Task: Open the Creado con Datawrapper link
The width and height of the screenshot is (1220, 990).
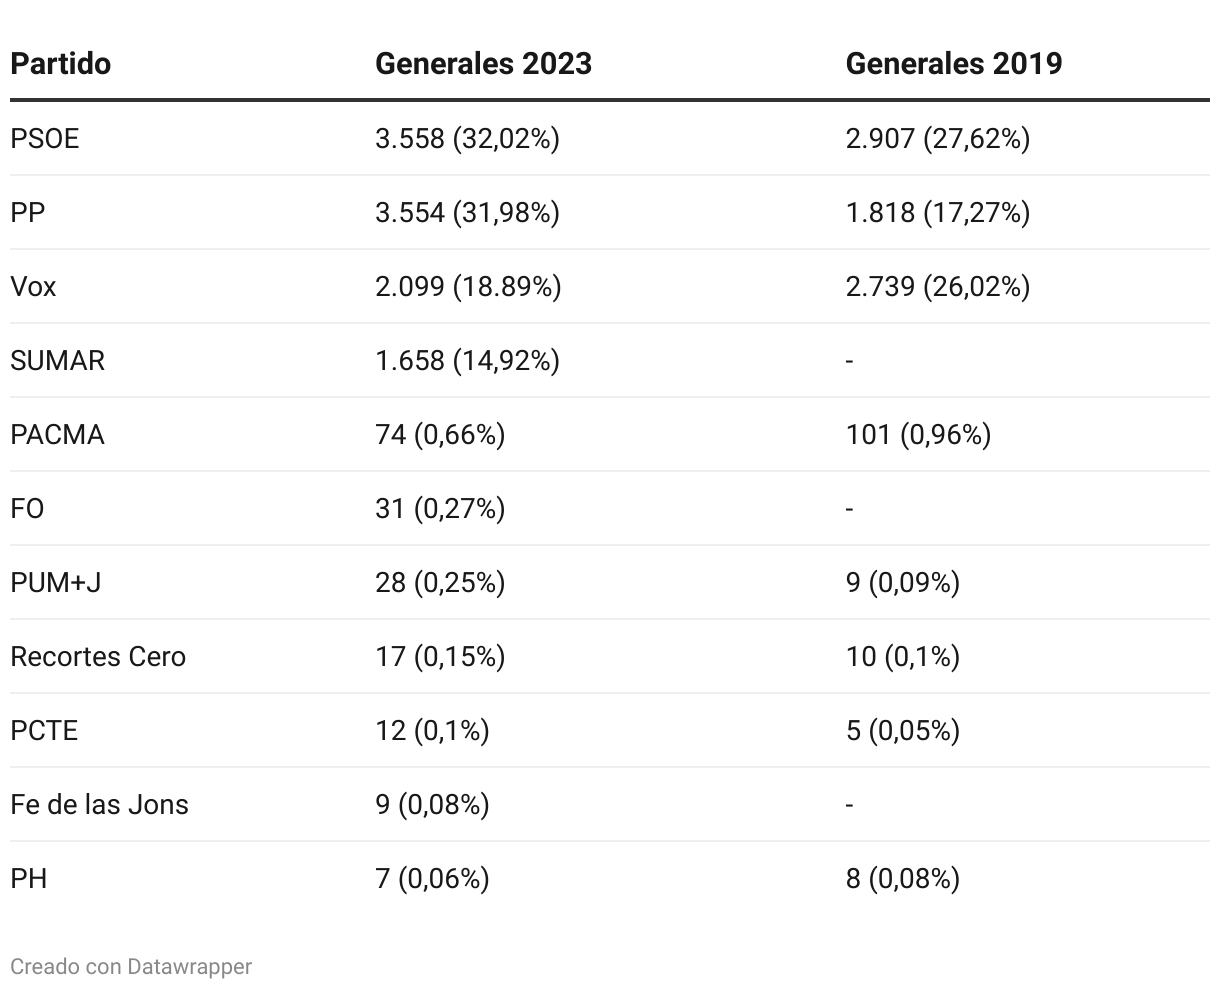Action: 131,966
